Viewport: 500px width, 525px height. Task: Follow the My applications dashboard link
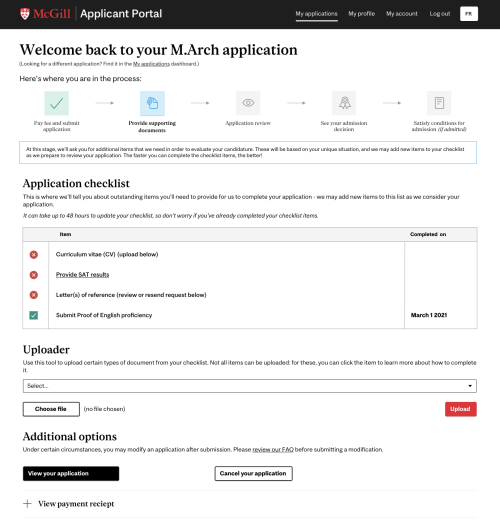(151, 64)
